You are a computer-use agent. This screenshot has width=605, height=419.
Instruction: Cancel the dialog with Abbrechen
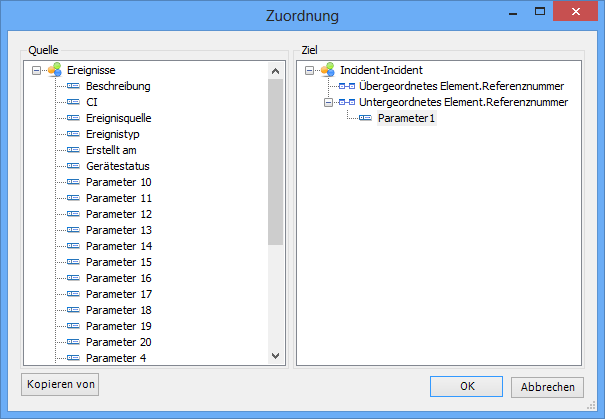coord(547,387)
